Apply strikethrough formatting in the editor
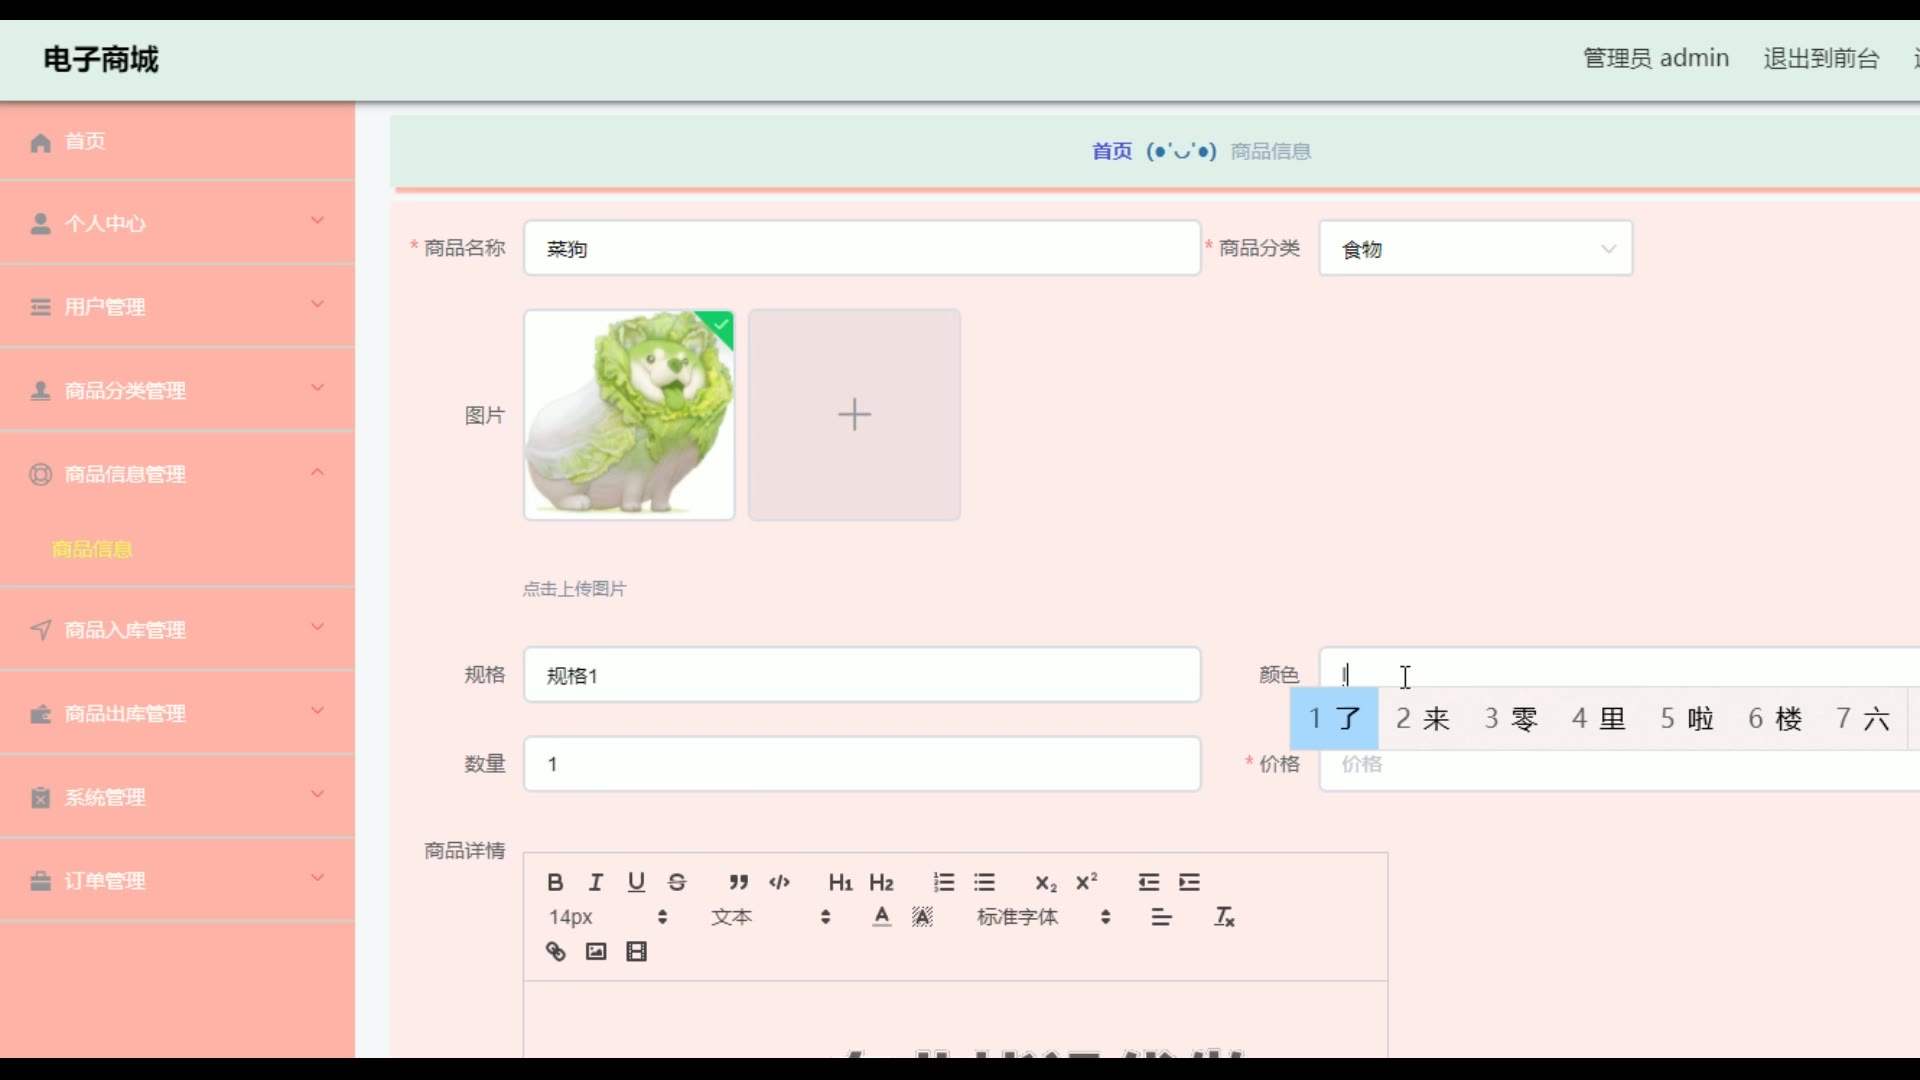This screenshot has height=1080, width=1920. pos(677,882)
